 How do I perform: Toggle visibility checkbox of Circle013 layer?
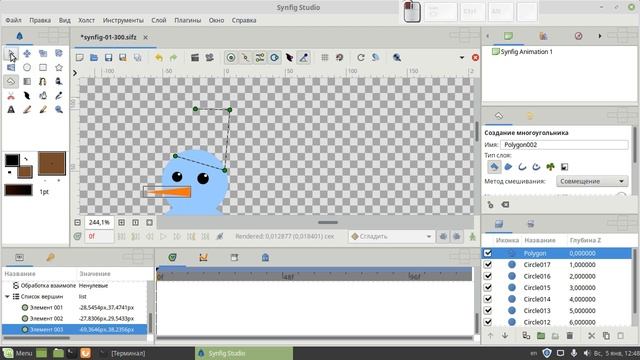[x=488, y=310]
